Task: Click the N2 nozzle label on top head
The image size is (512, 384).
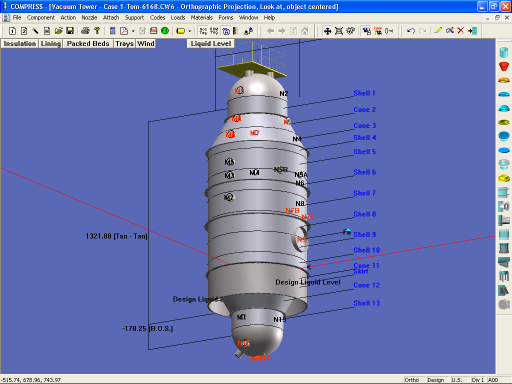Action: pyautogui.click(x=284, y=94)
